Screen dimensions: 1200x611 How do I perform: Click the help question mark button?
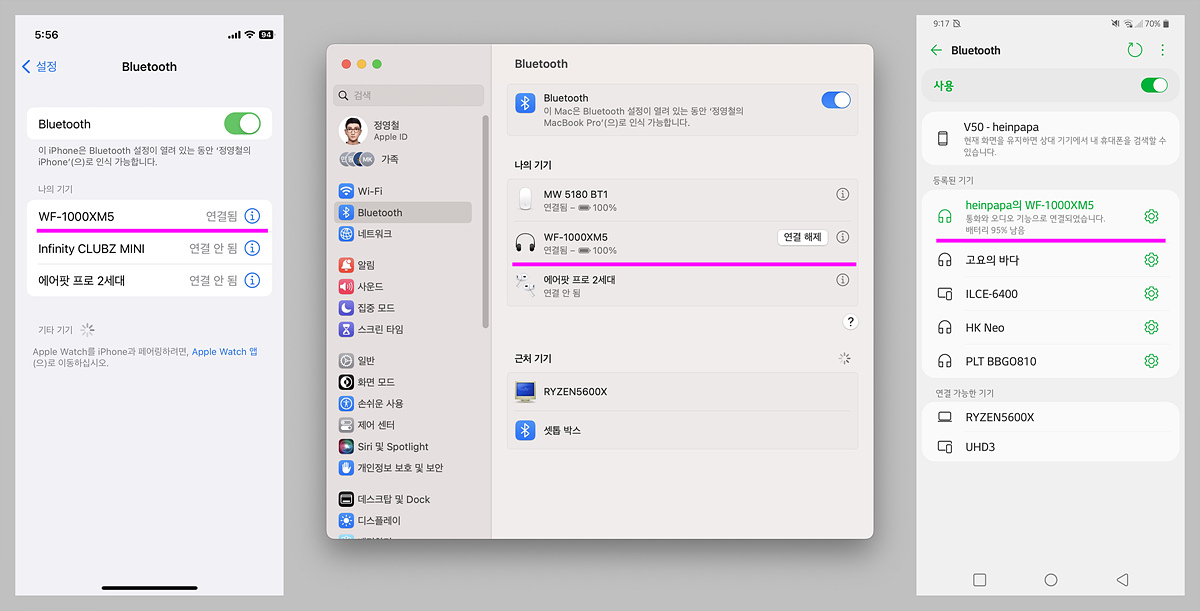pyautogui.click(x=850, y=322)
